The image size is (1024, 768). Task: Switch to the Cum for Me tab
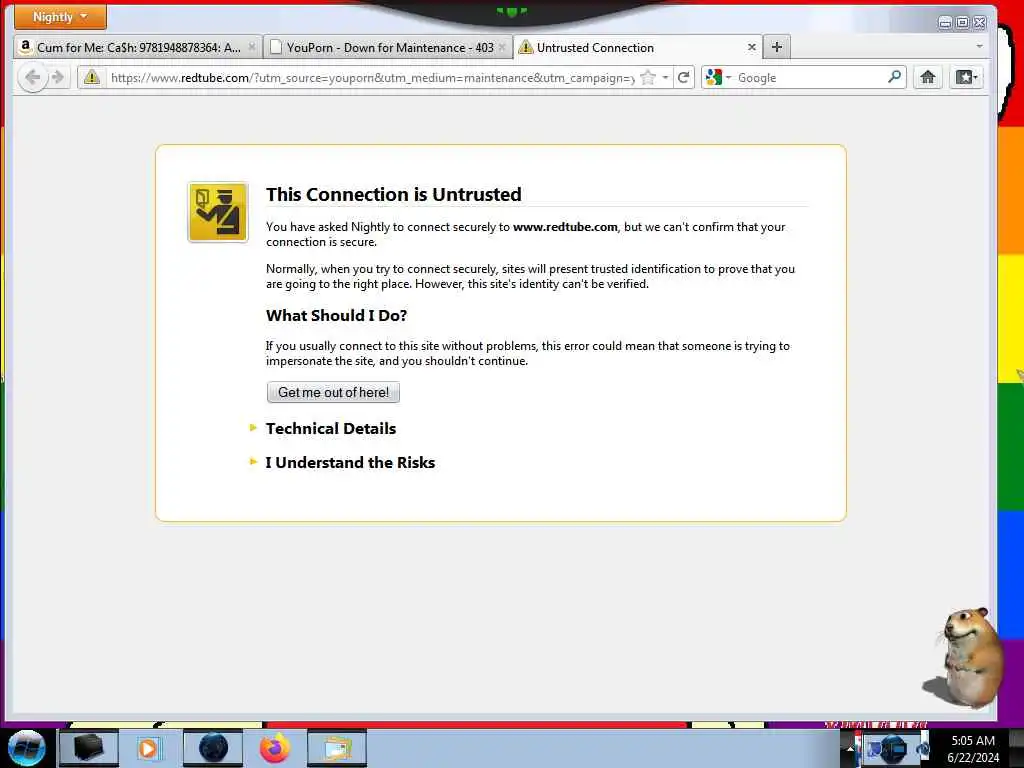(x=138, y=48)
